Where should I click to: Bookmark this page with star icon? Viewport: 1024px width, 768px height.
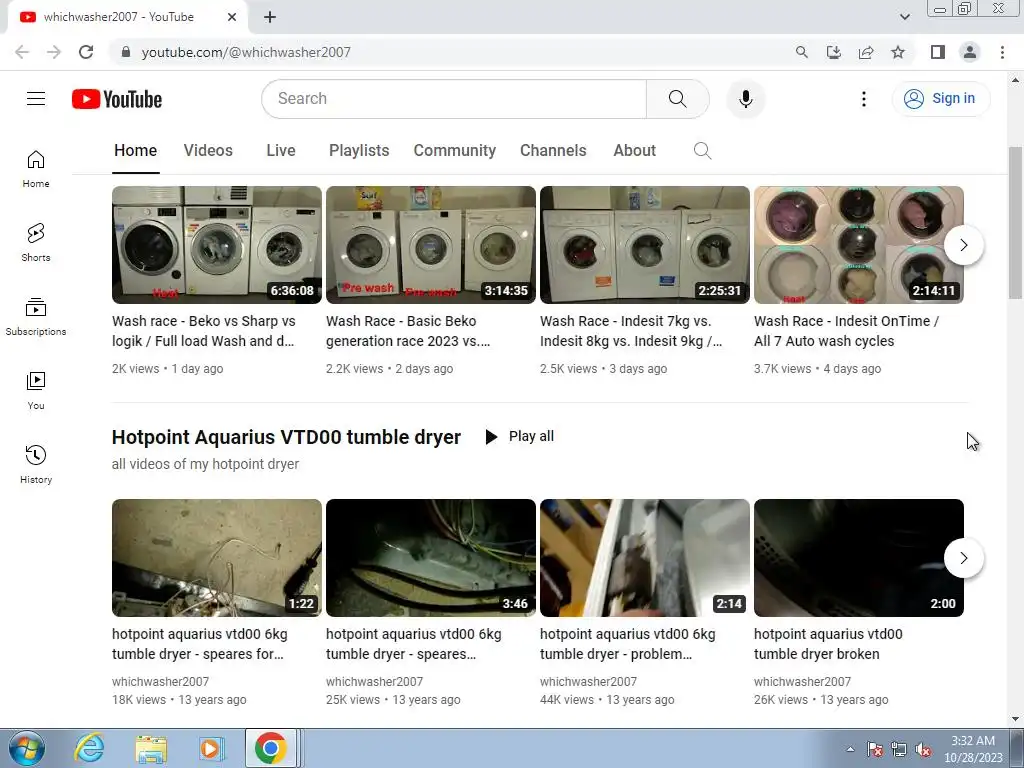coord(898,52)
